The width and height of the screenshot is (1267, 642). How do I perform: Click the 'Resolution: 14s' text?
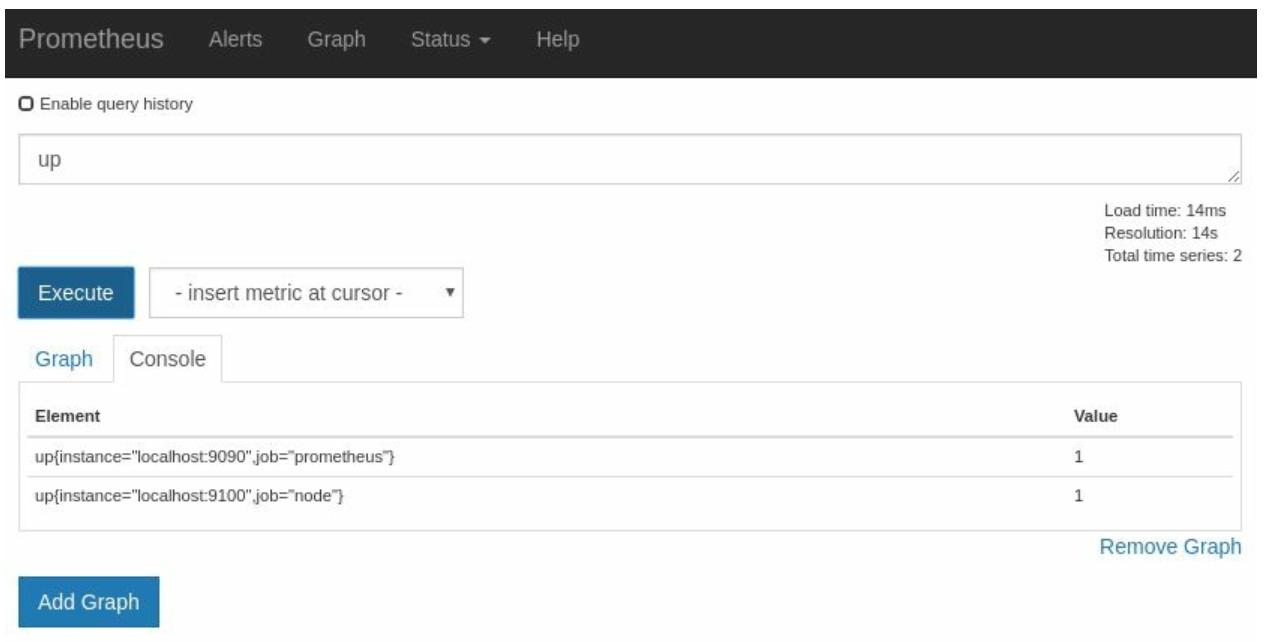tap(1161, 233)
